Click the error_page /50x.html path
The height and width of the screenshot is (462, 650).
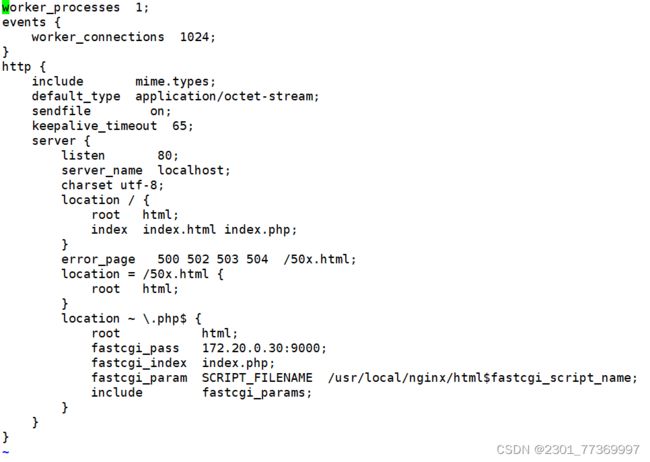click(x=317, y=259)
